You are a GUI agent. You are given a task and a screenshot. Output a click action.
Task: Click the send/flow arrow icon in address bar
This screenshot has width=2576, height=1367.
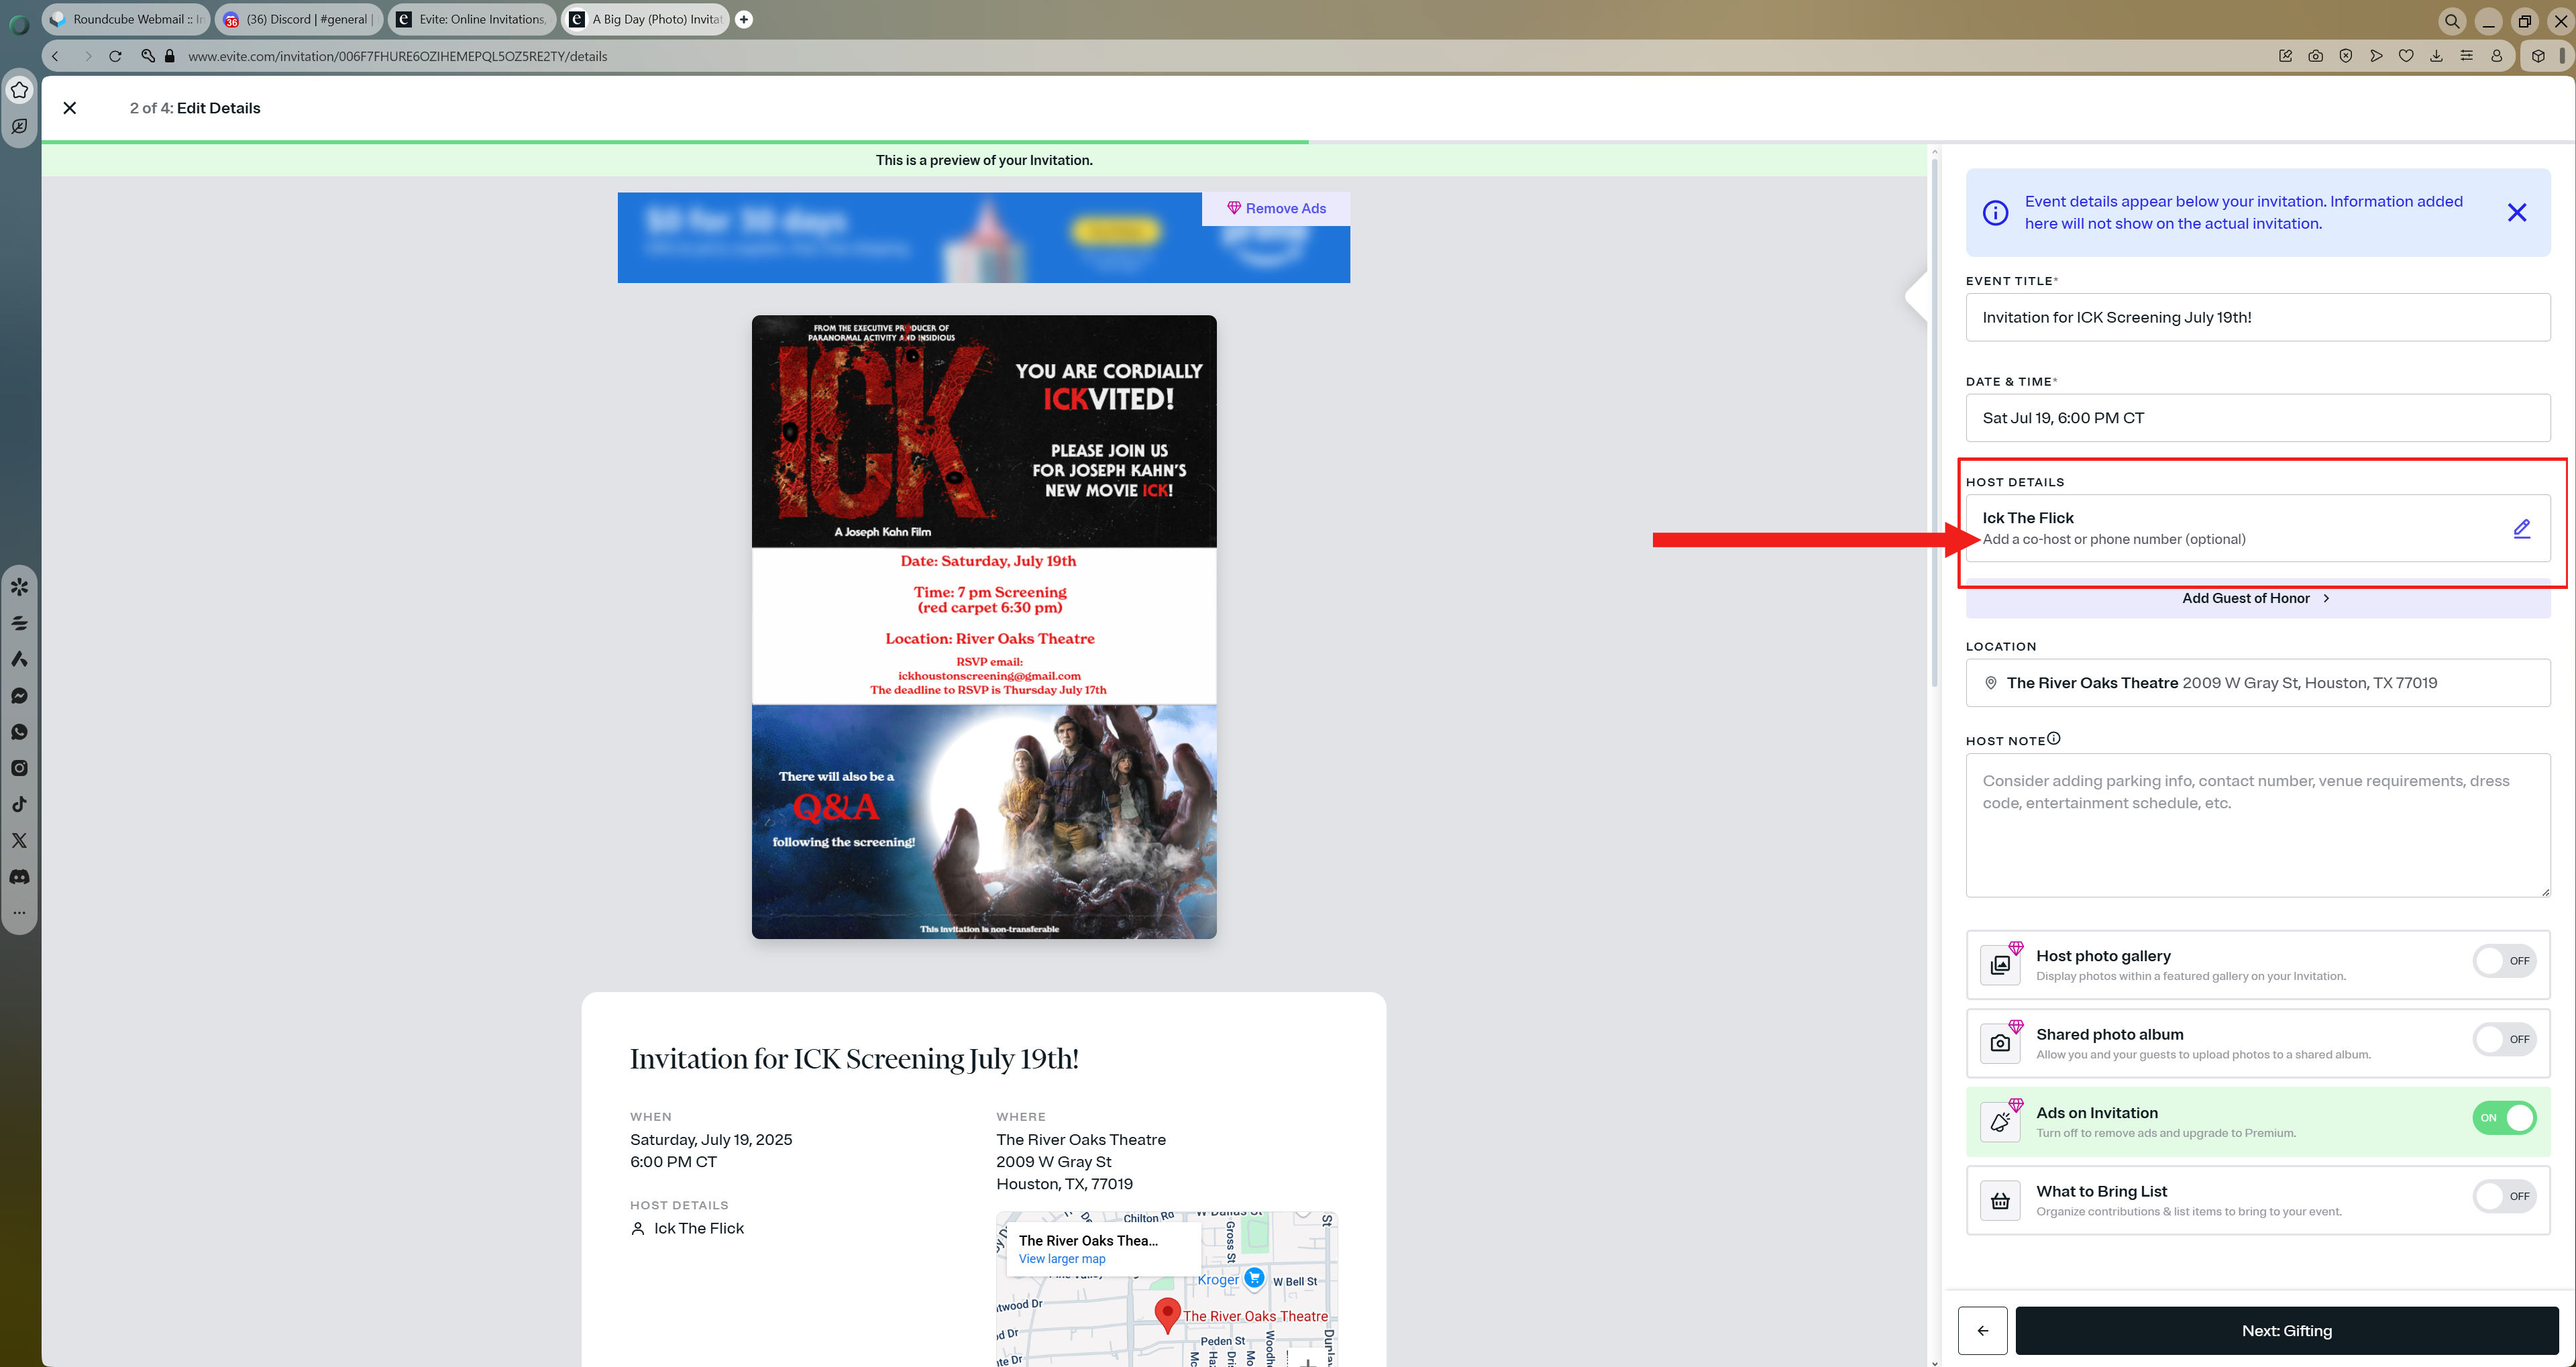(2376, 56)
